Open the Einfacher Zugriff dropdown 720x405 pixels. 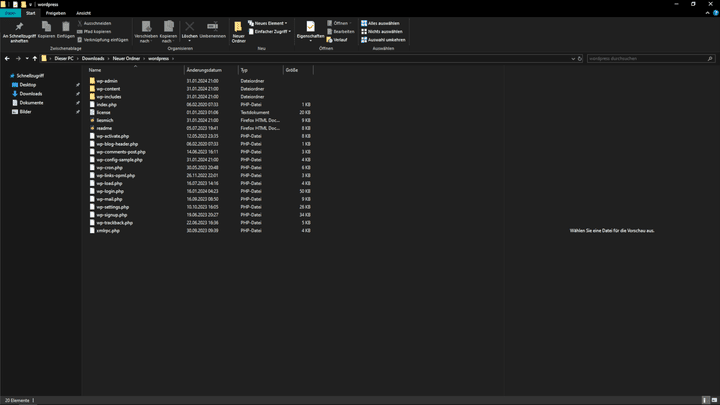coord(270,32)
